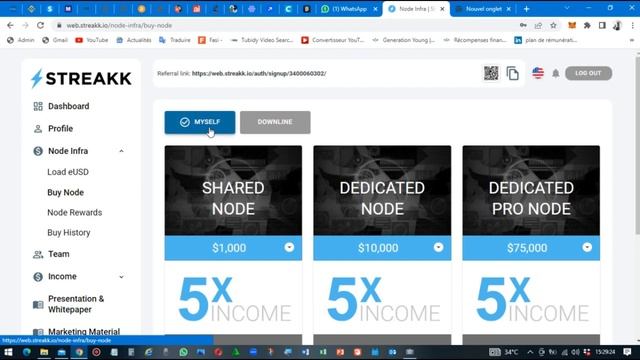640x360 pixels.
Task: Open the saved passwords key icon
Action: point(523,25)
